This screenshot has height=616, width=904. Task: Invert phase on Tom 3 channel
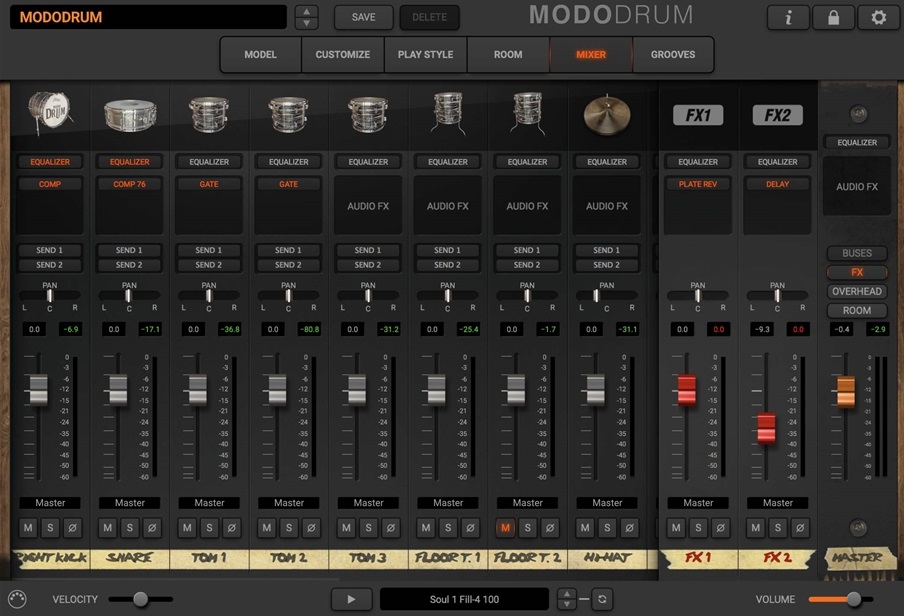[x=391, y=527]
